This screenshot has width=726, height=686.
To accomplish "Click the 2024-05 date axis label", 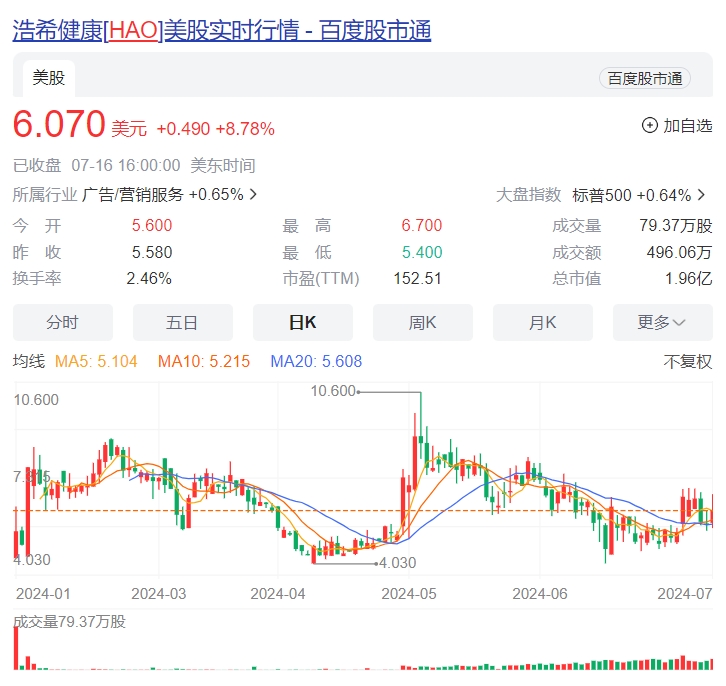I will click(409, 594).
